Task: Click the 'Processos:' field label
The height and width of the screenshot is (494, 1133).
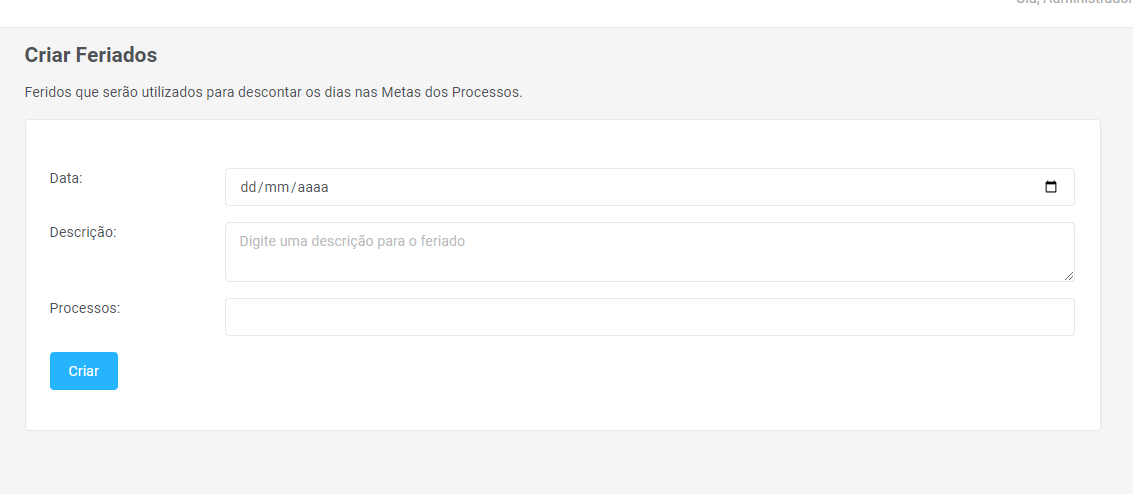Action: click(x=85, y=308)
